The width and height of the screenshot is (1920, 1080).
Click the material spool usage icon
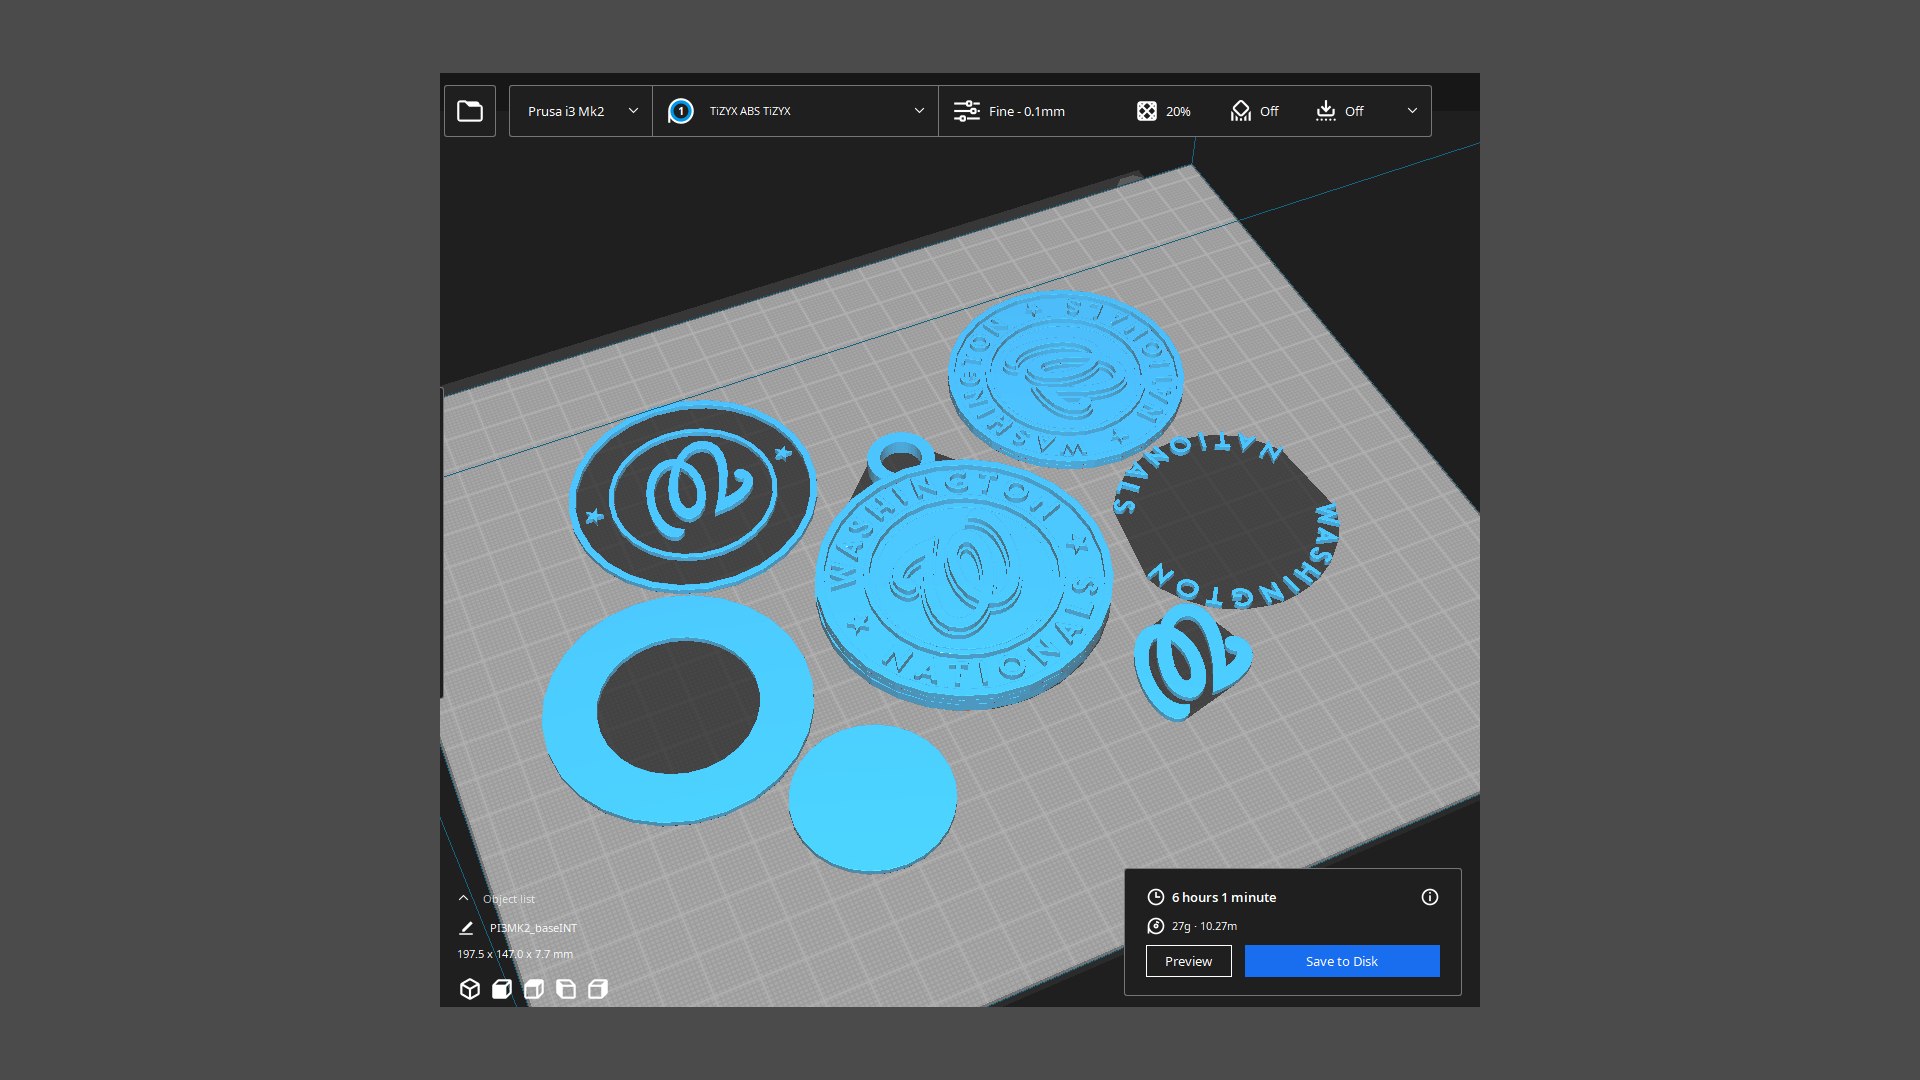[1156, 926]
